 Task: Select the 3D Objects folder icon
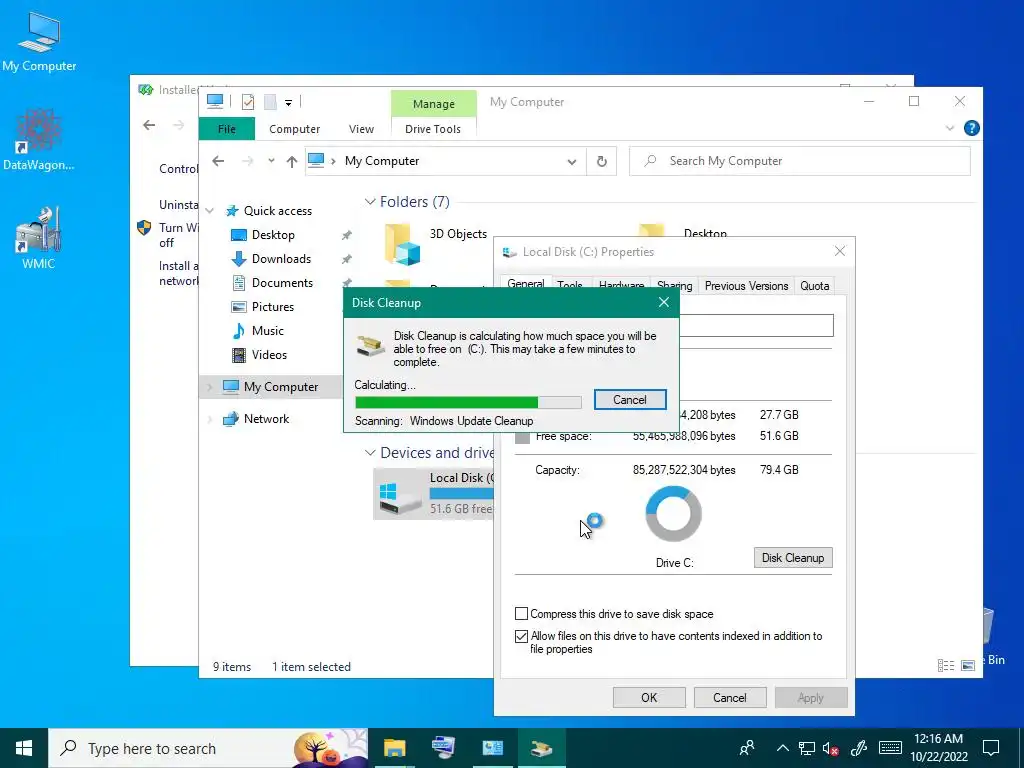coord(401,244)
